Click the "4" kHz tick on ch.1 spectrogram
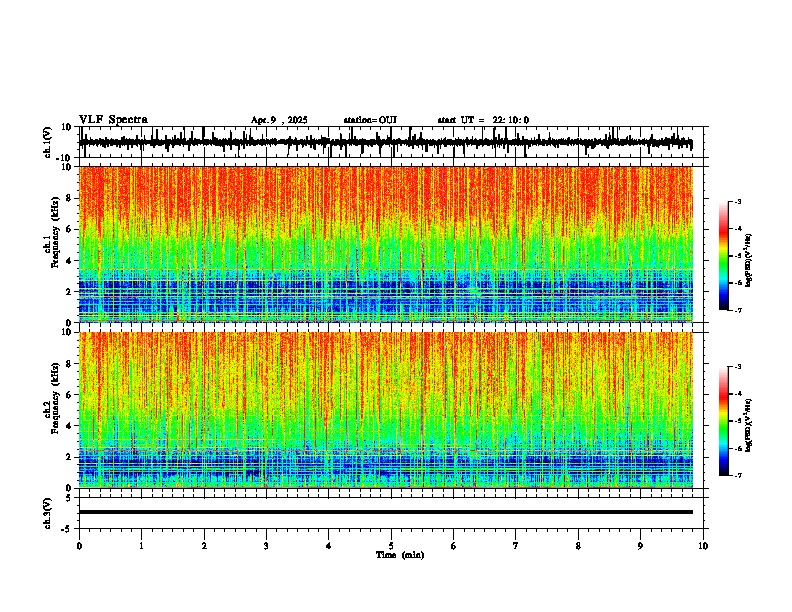 [x=69, y=261]
